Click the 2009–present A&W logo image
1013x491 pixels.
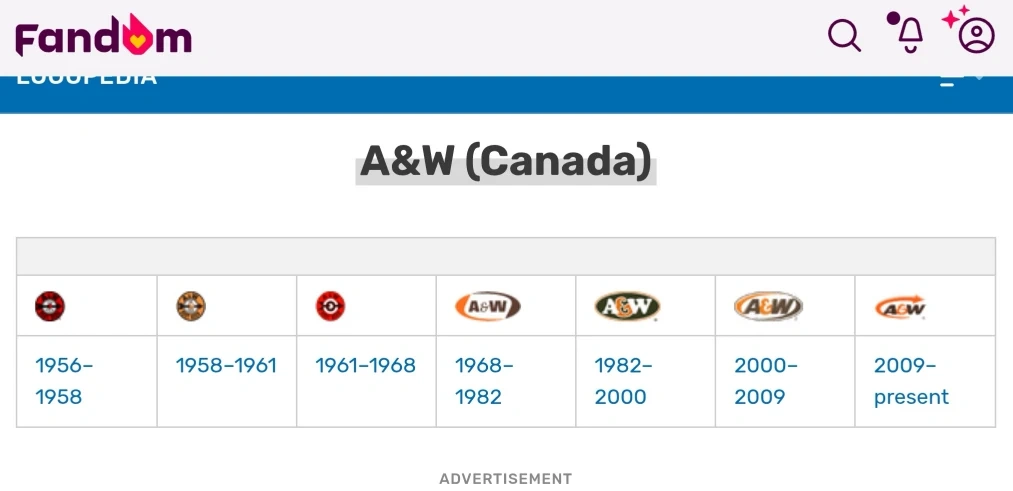(x=900, y=307)
